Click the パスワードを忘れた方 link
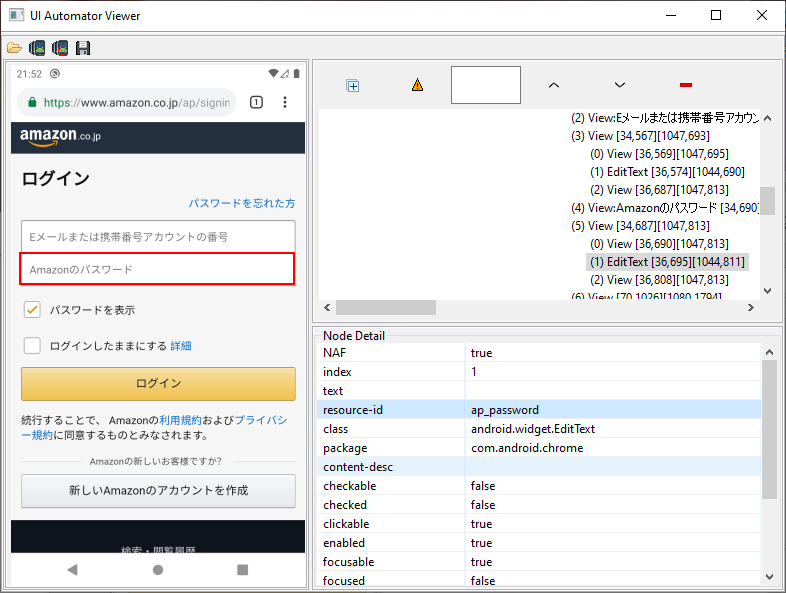 pos(242,203)
